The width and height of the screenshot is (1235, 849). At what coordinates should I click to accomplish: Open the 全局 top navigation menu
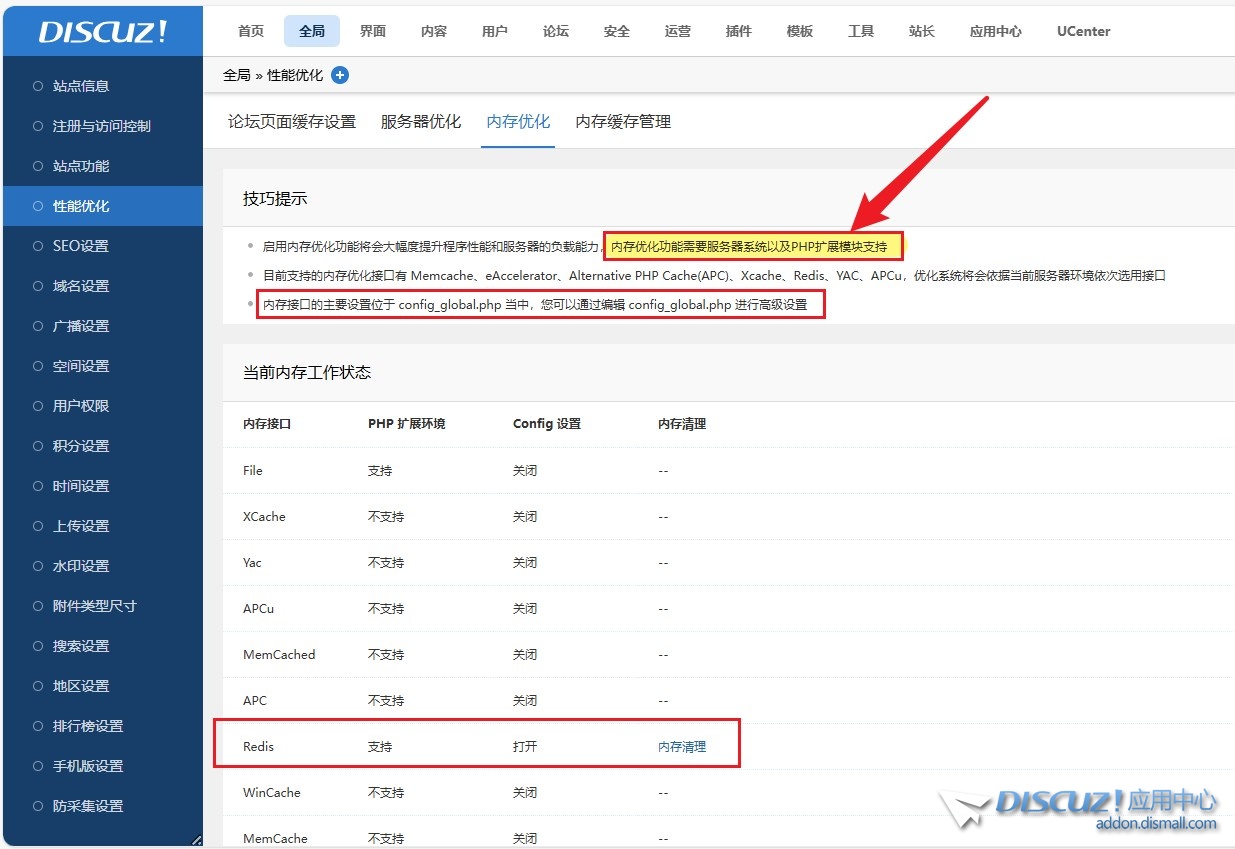click(312, 31)
